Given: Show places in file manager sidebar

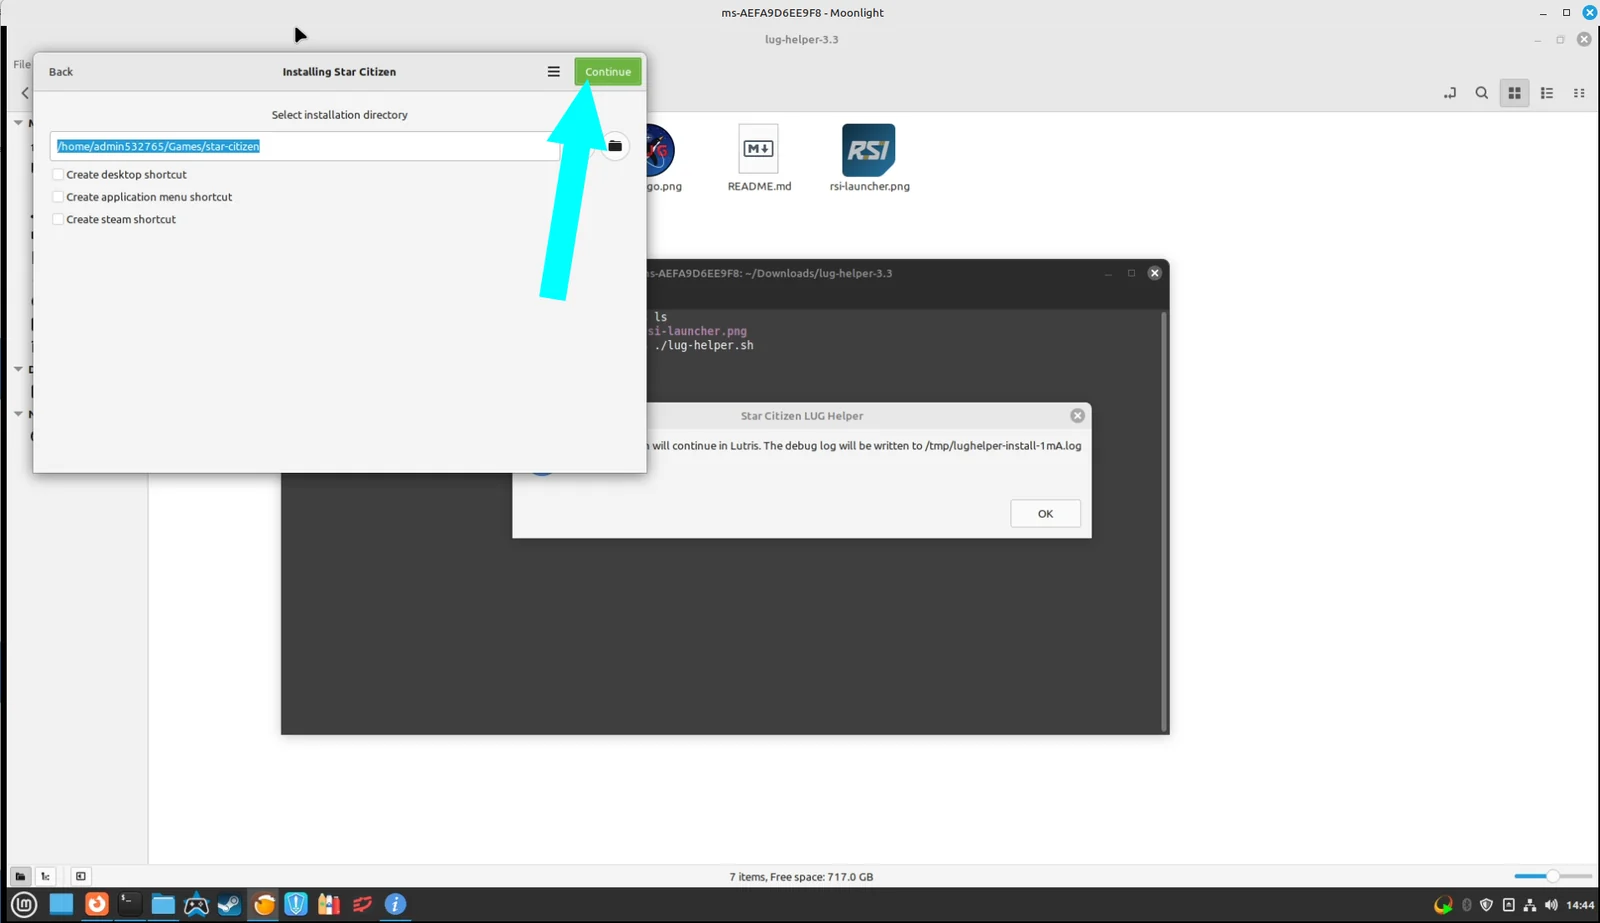Looking at the screenshot, I should click(20, 876).
